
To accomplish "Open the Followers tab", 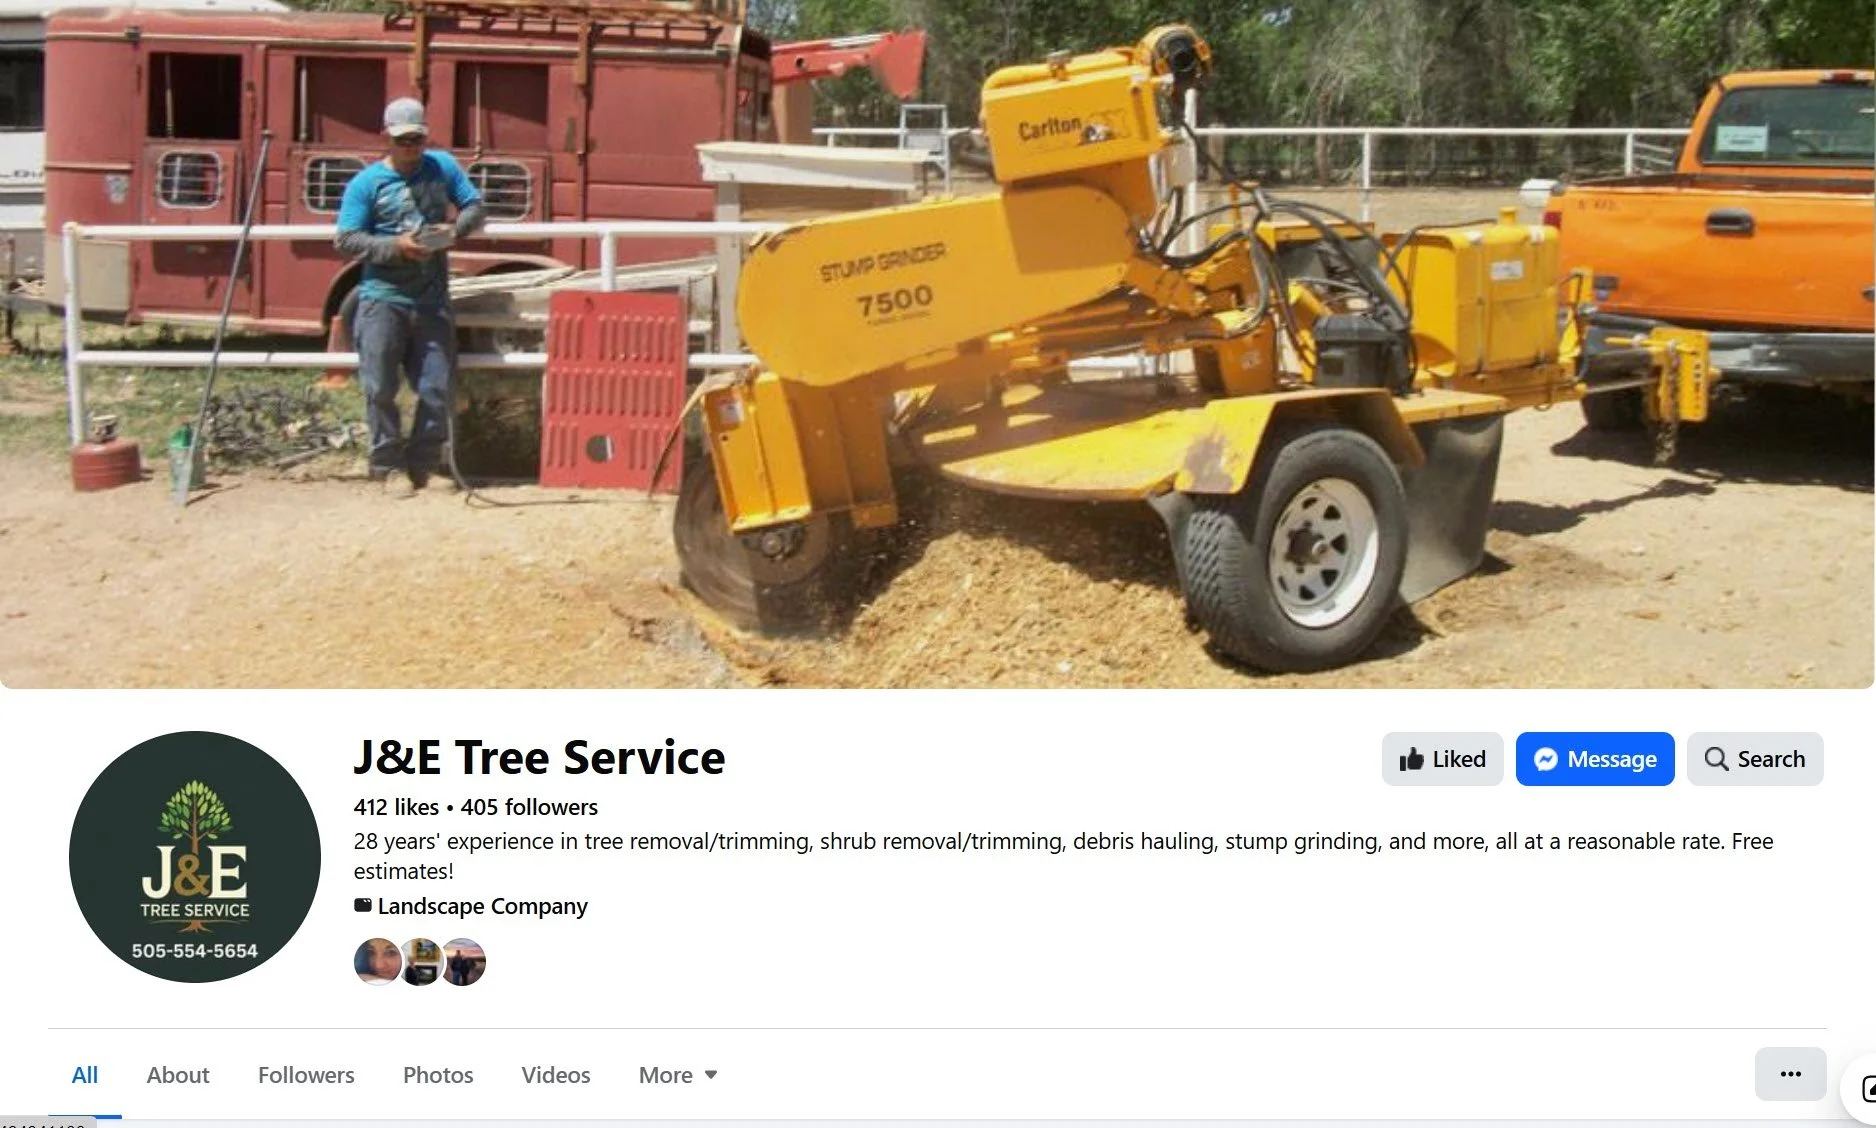I will [306, 1075].
